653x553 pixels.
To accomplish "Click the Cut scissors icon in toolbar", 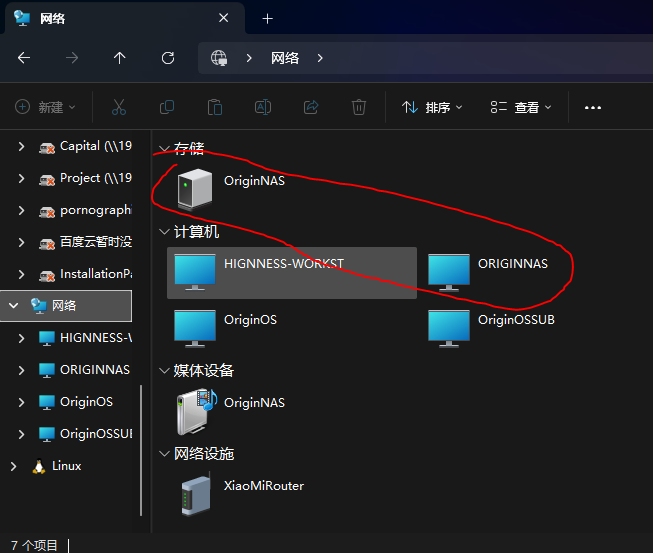I will pyautogui.click(x=119, y=107).
